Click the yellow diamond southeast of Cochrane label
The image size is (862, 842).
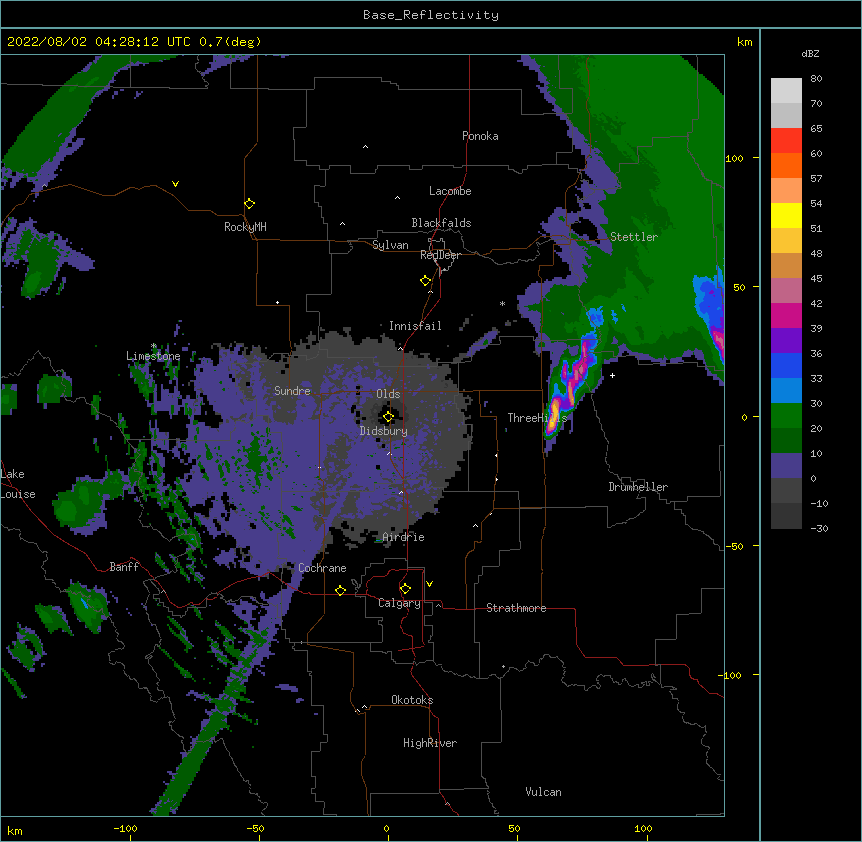pyautogui.click(x=340, y=590)
